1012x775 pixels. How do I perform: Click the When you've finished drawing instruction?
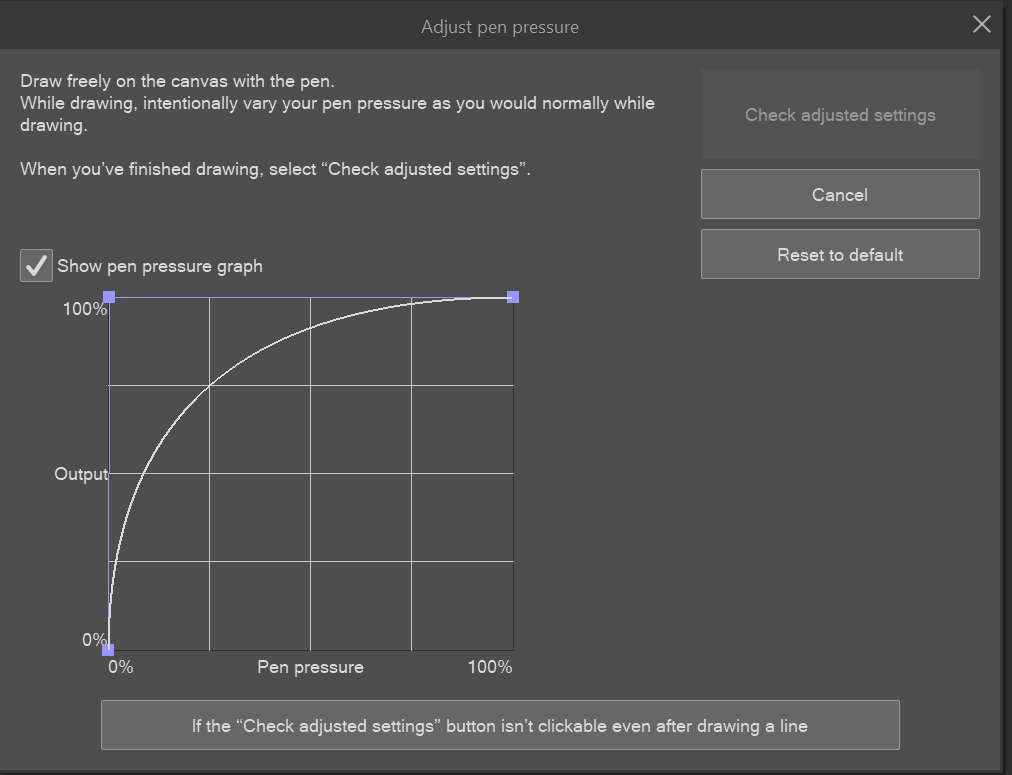(x=276, y=169)
